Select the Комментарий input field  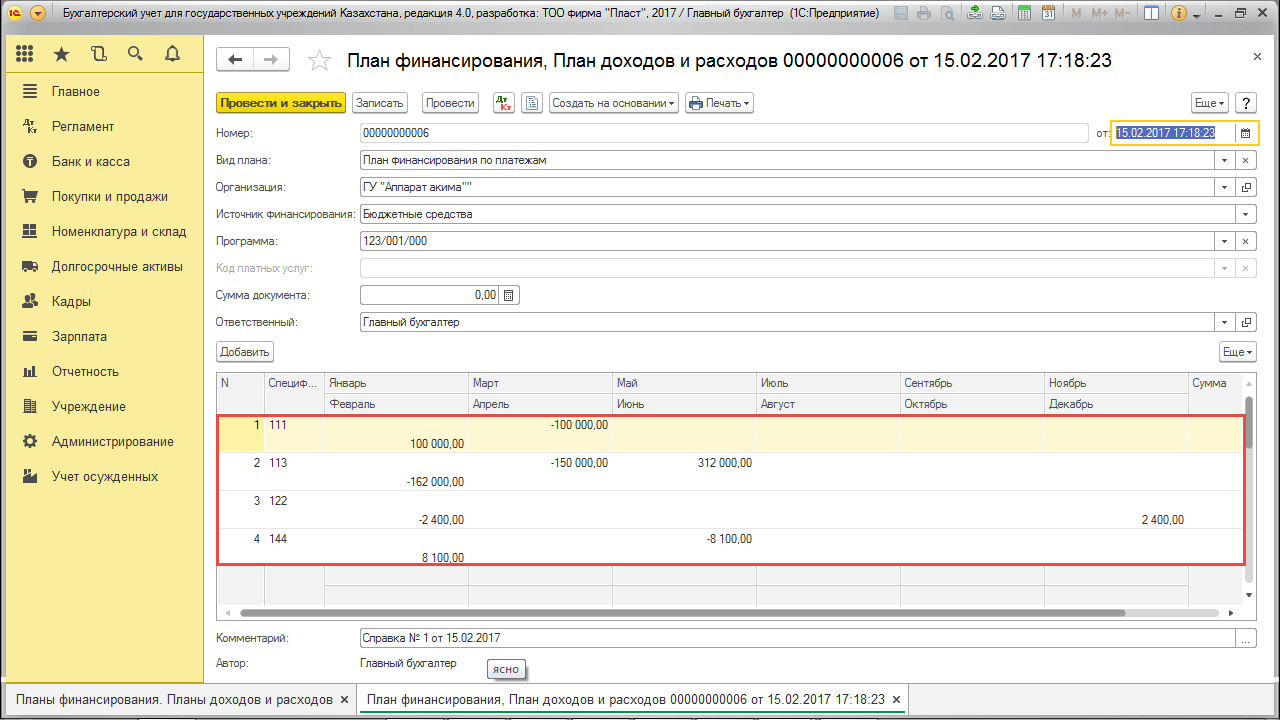700,636
